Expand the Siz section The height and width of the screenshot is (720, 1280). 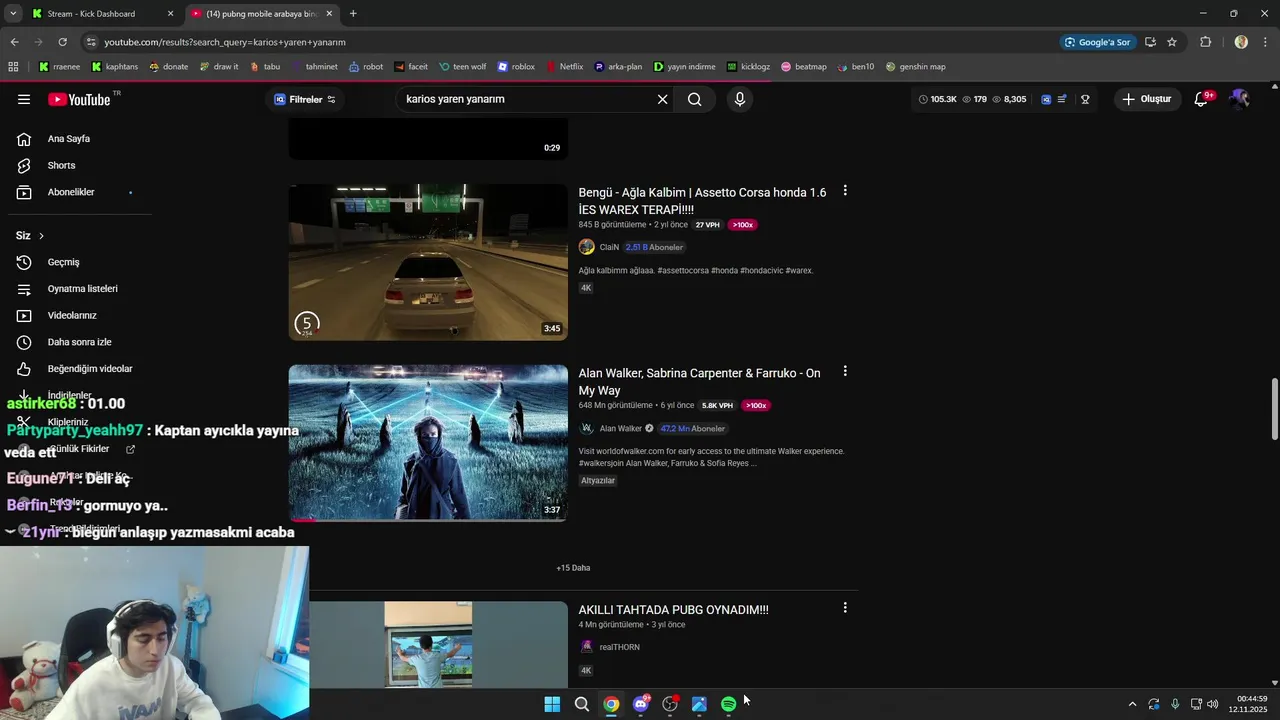(x=30, y=235)
